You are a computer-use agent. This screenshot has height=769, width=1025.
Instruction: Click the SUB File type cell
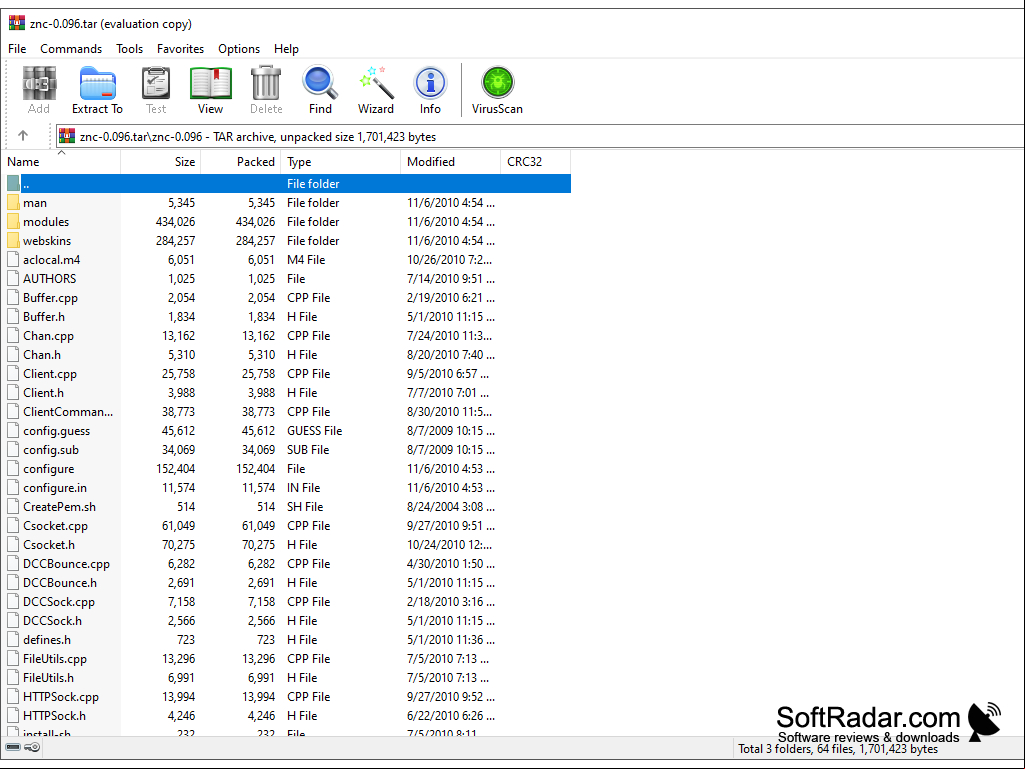click(308, 450)
